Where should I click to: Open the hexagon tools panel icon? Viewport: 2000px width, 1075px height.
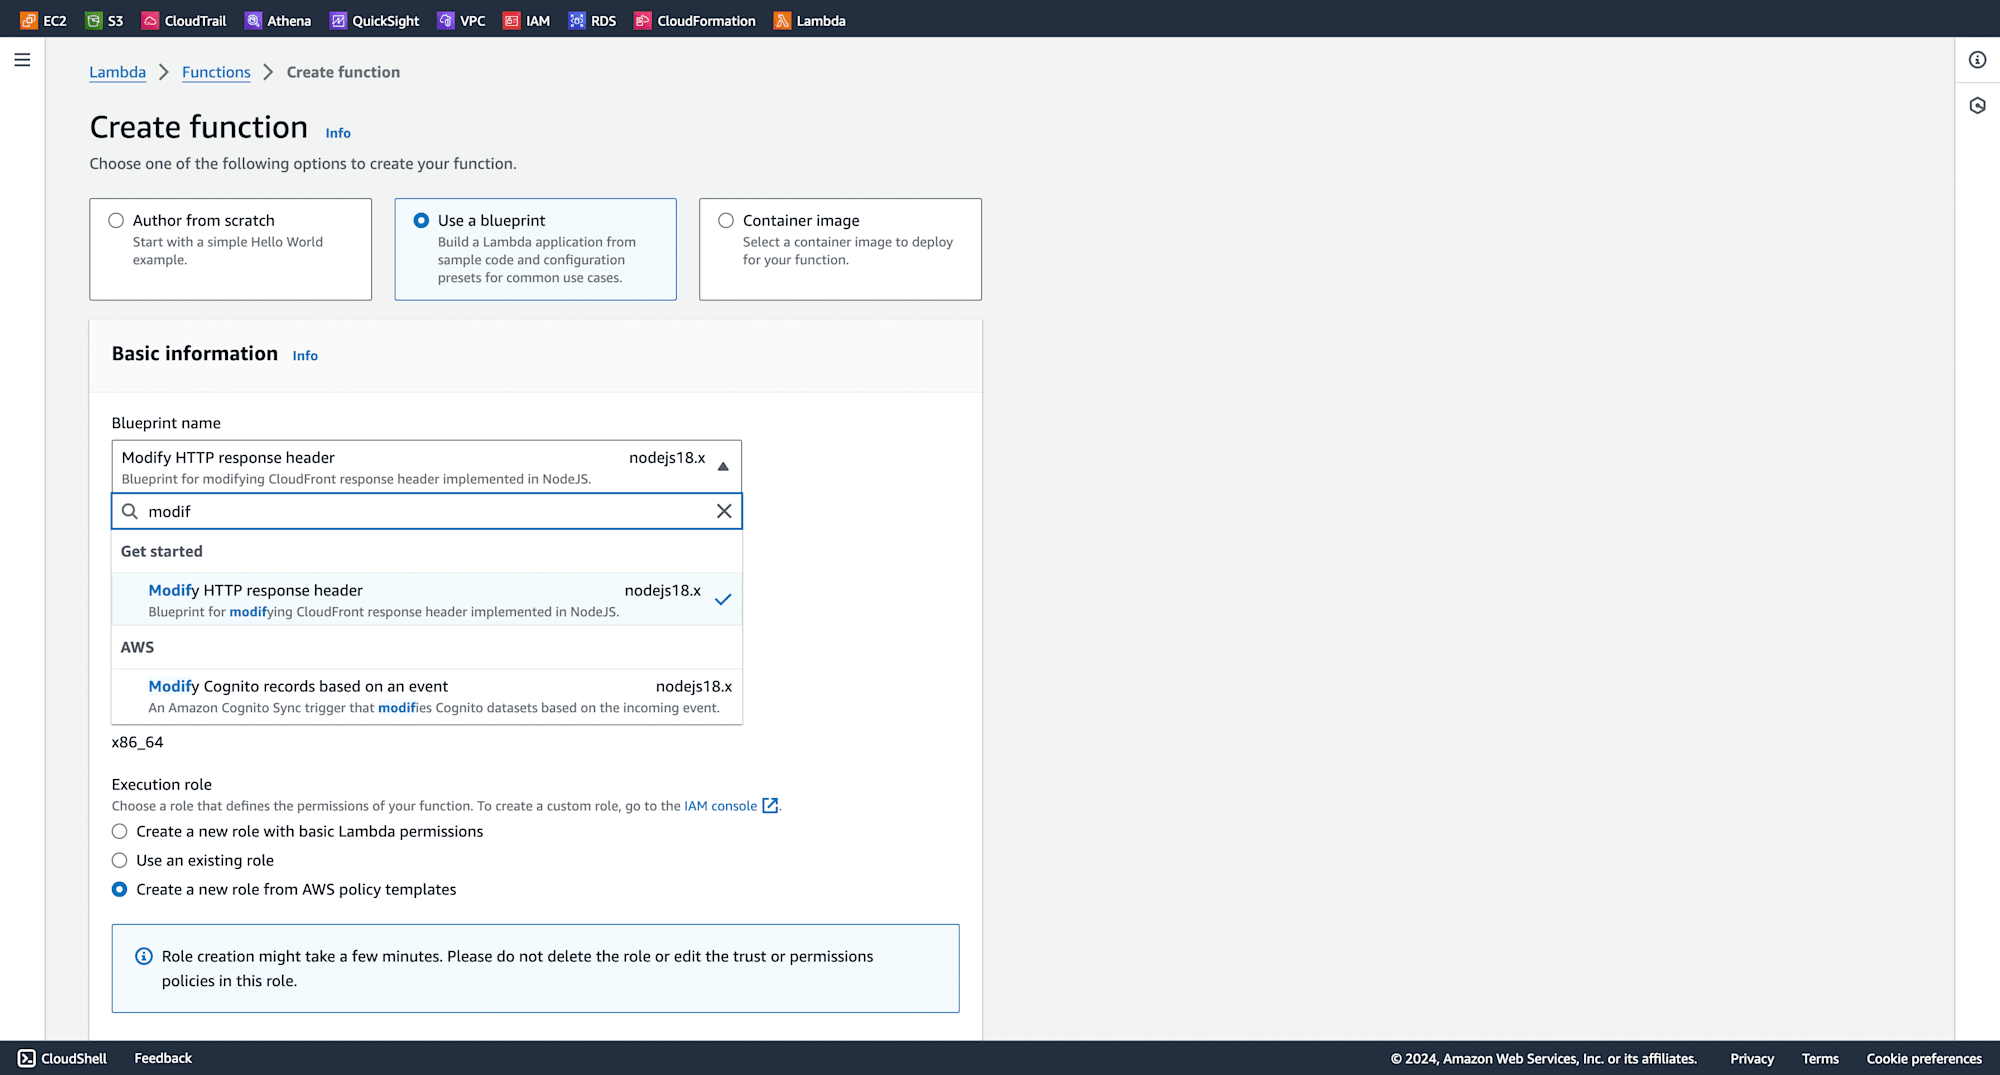(x=1977, y=105)
